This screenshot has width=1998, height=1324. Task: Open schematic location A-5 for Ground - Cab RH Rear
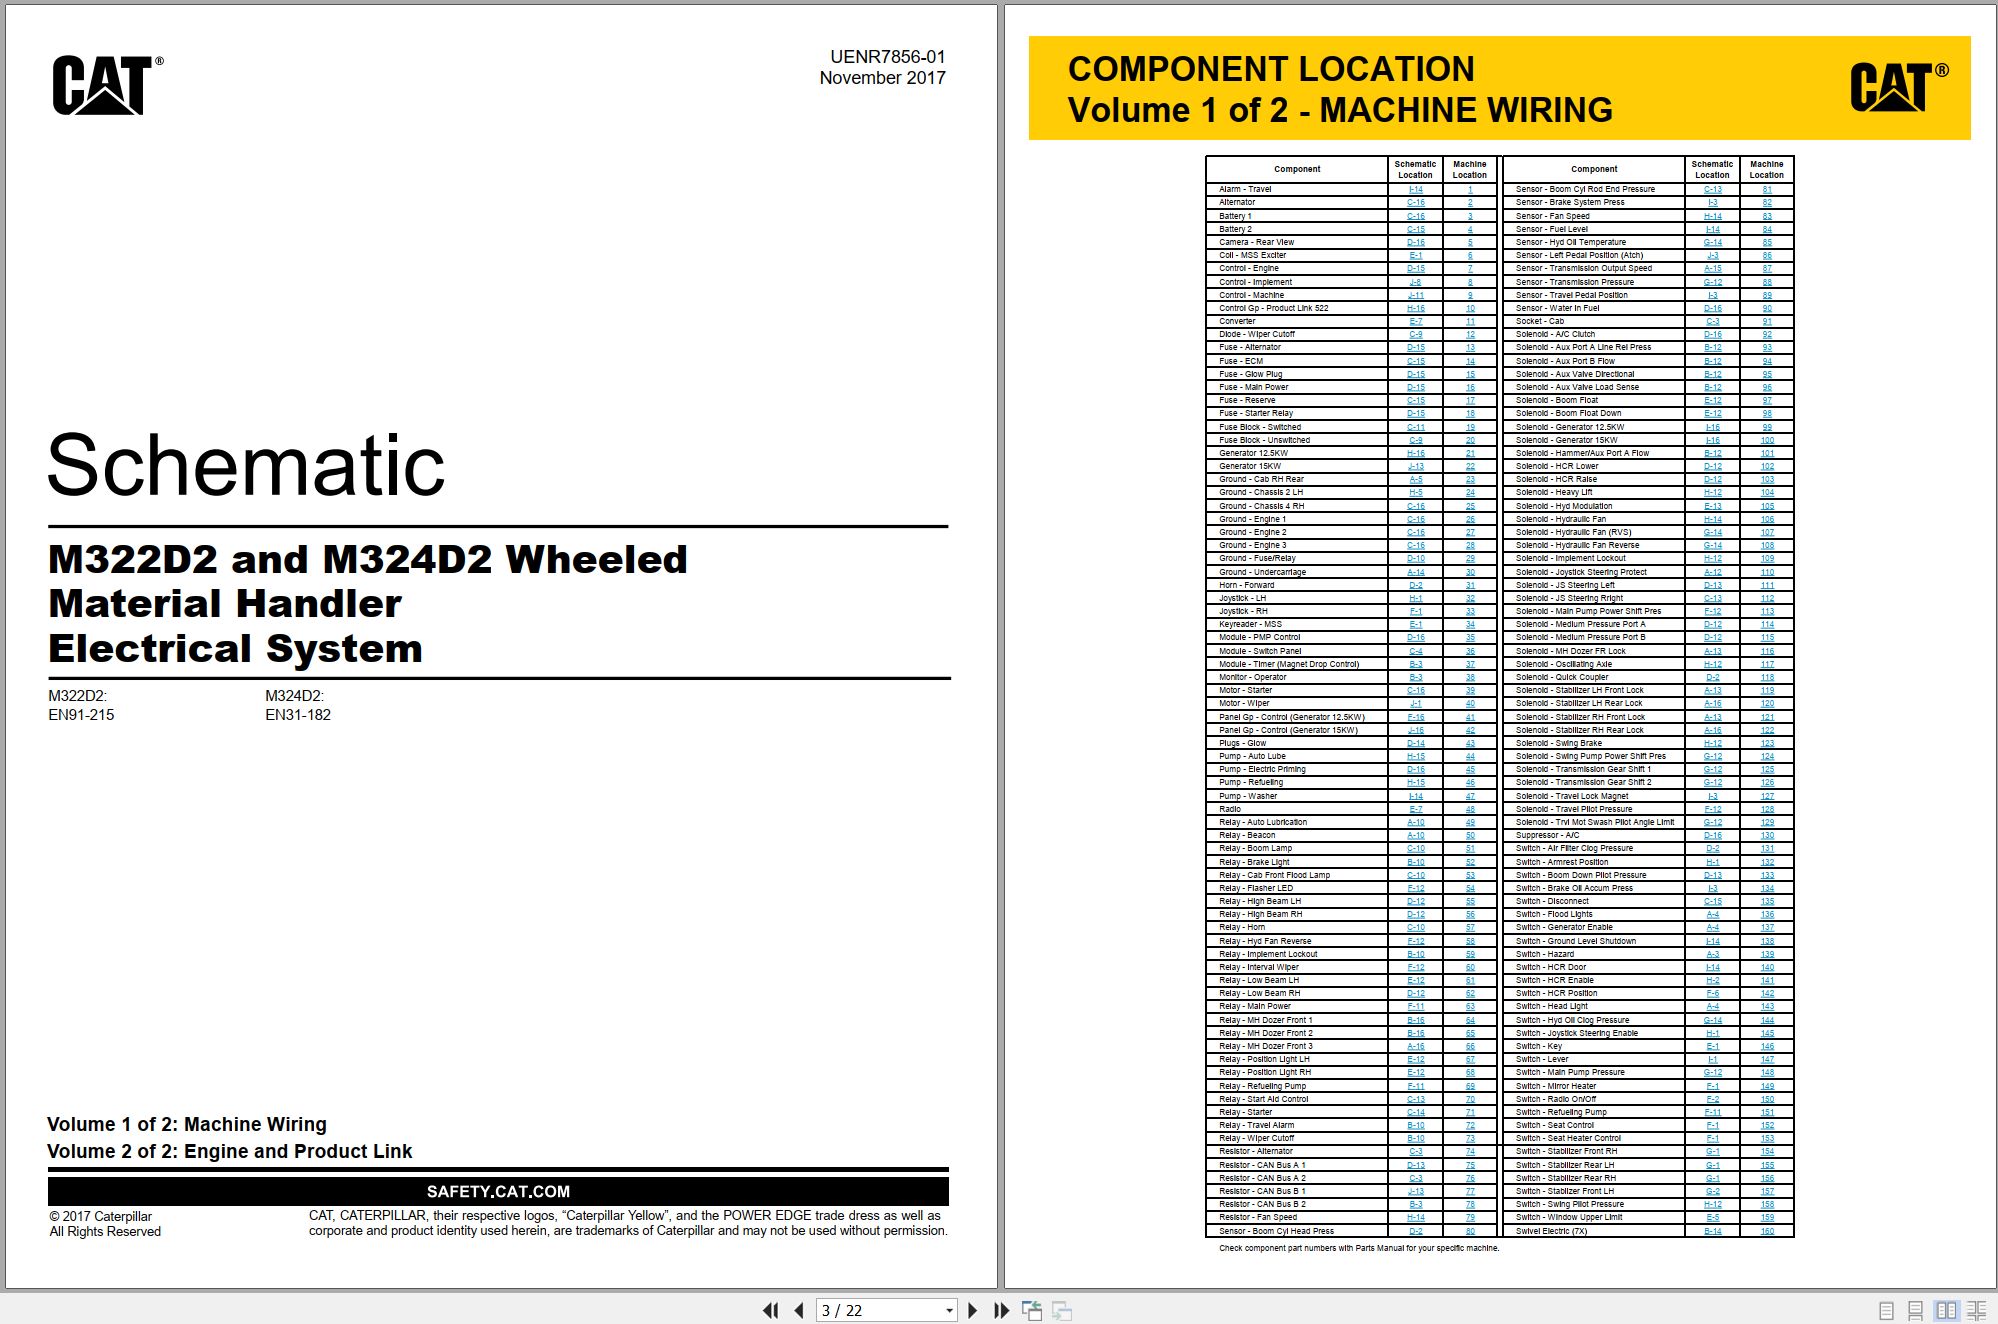tap(1415, 479)
